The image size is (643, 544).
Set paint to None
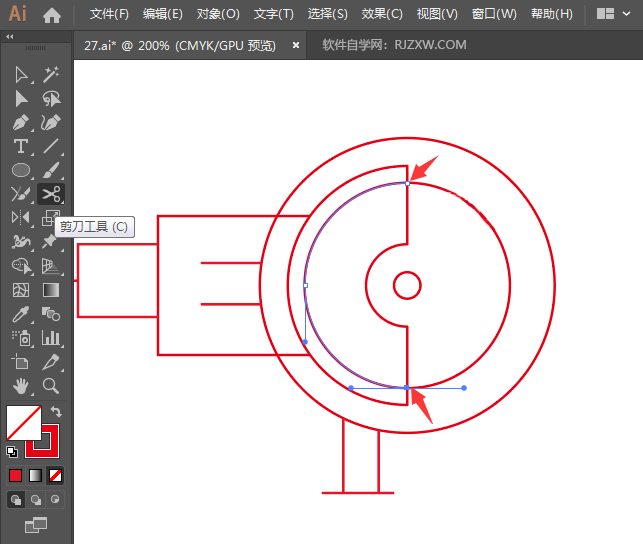[56, 475]
